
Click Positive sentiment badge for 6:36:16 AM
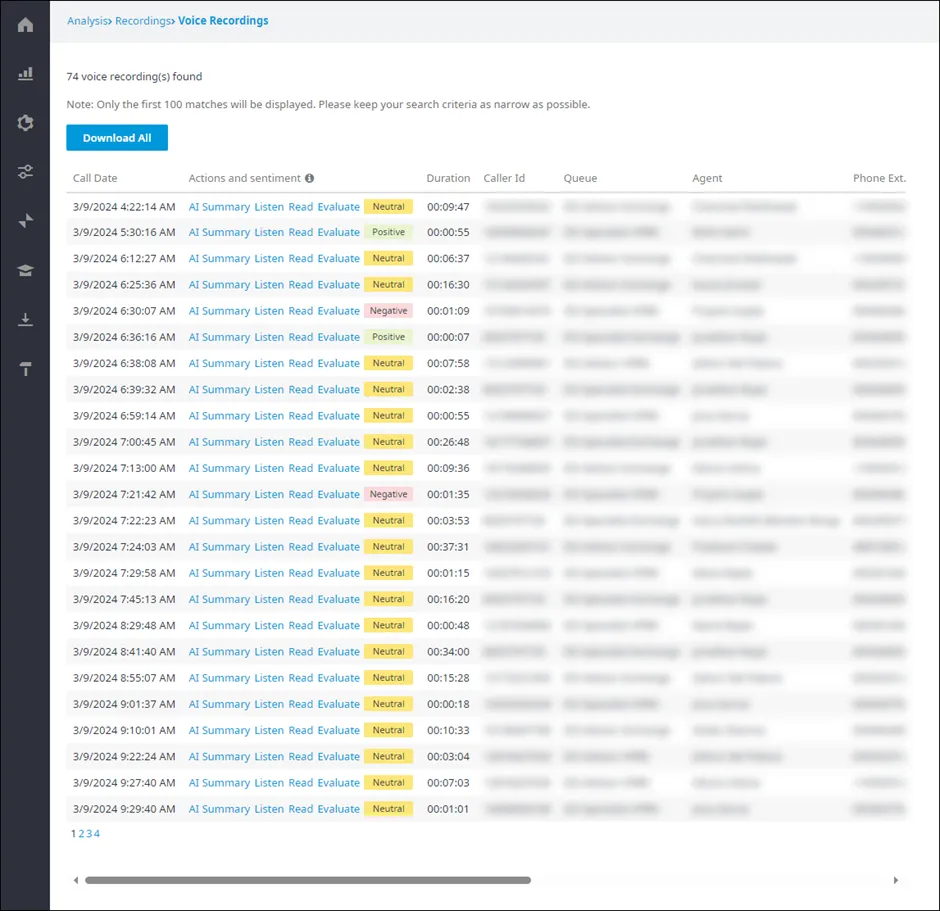pos(388,337)
